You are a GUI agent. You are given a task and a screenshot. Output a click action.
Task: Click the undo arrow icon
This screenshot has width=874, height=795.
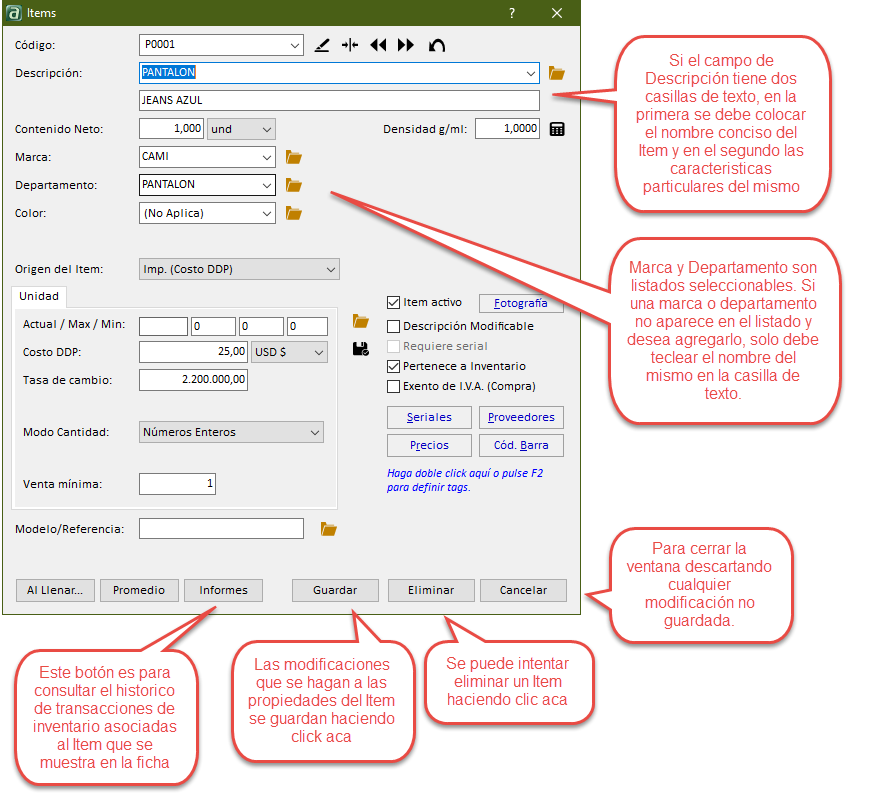coord(436,45)
